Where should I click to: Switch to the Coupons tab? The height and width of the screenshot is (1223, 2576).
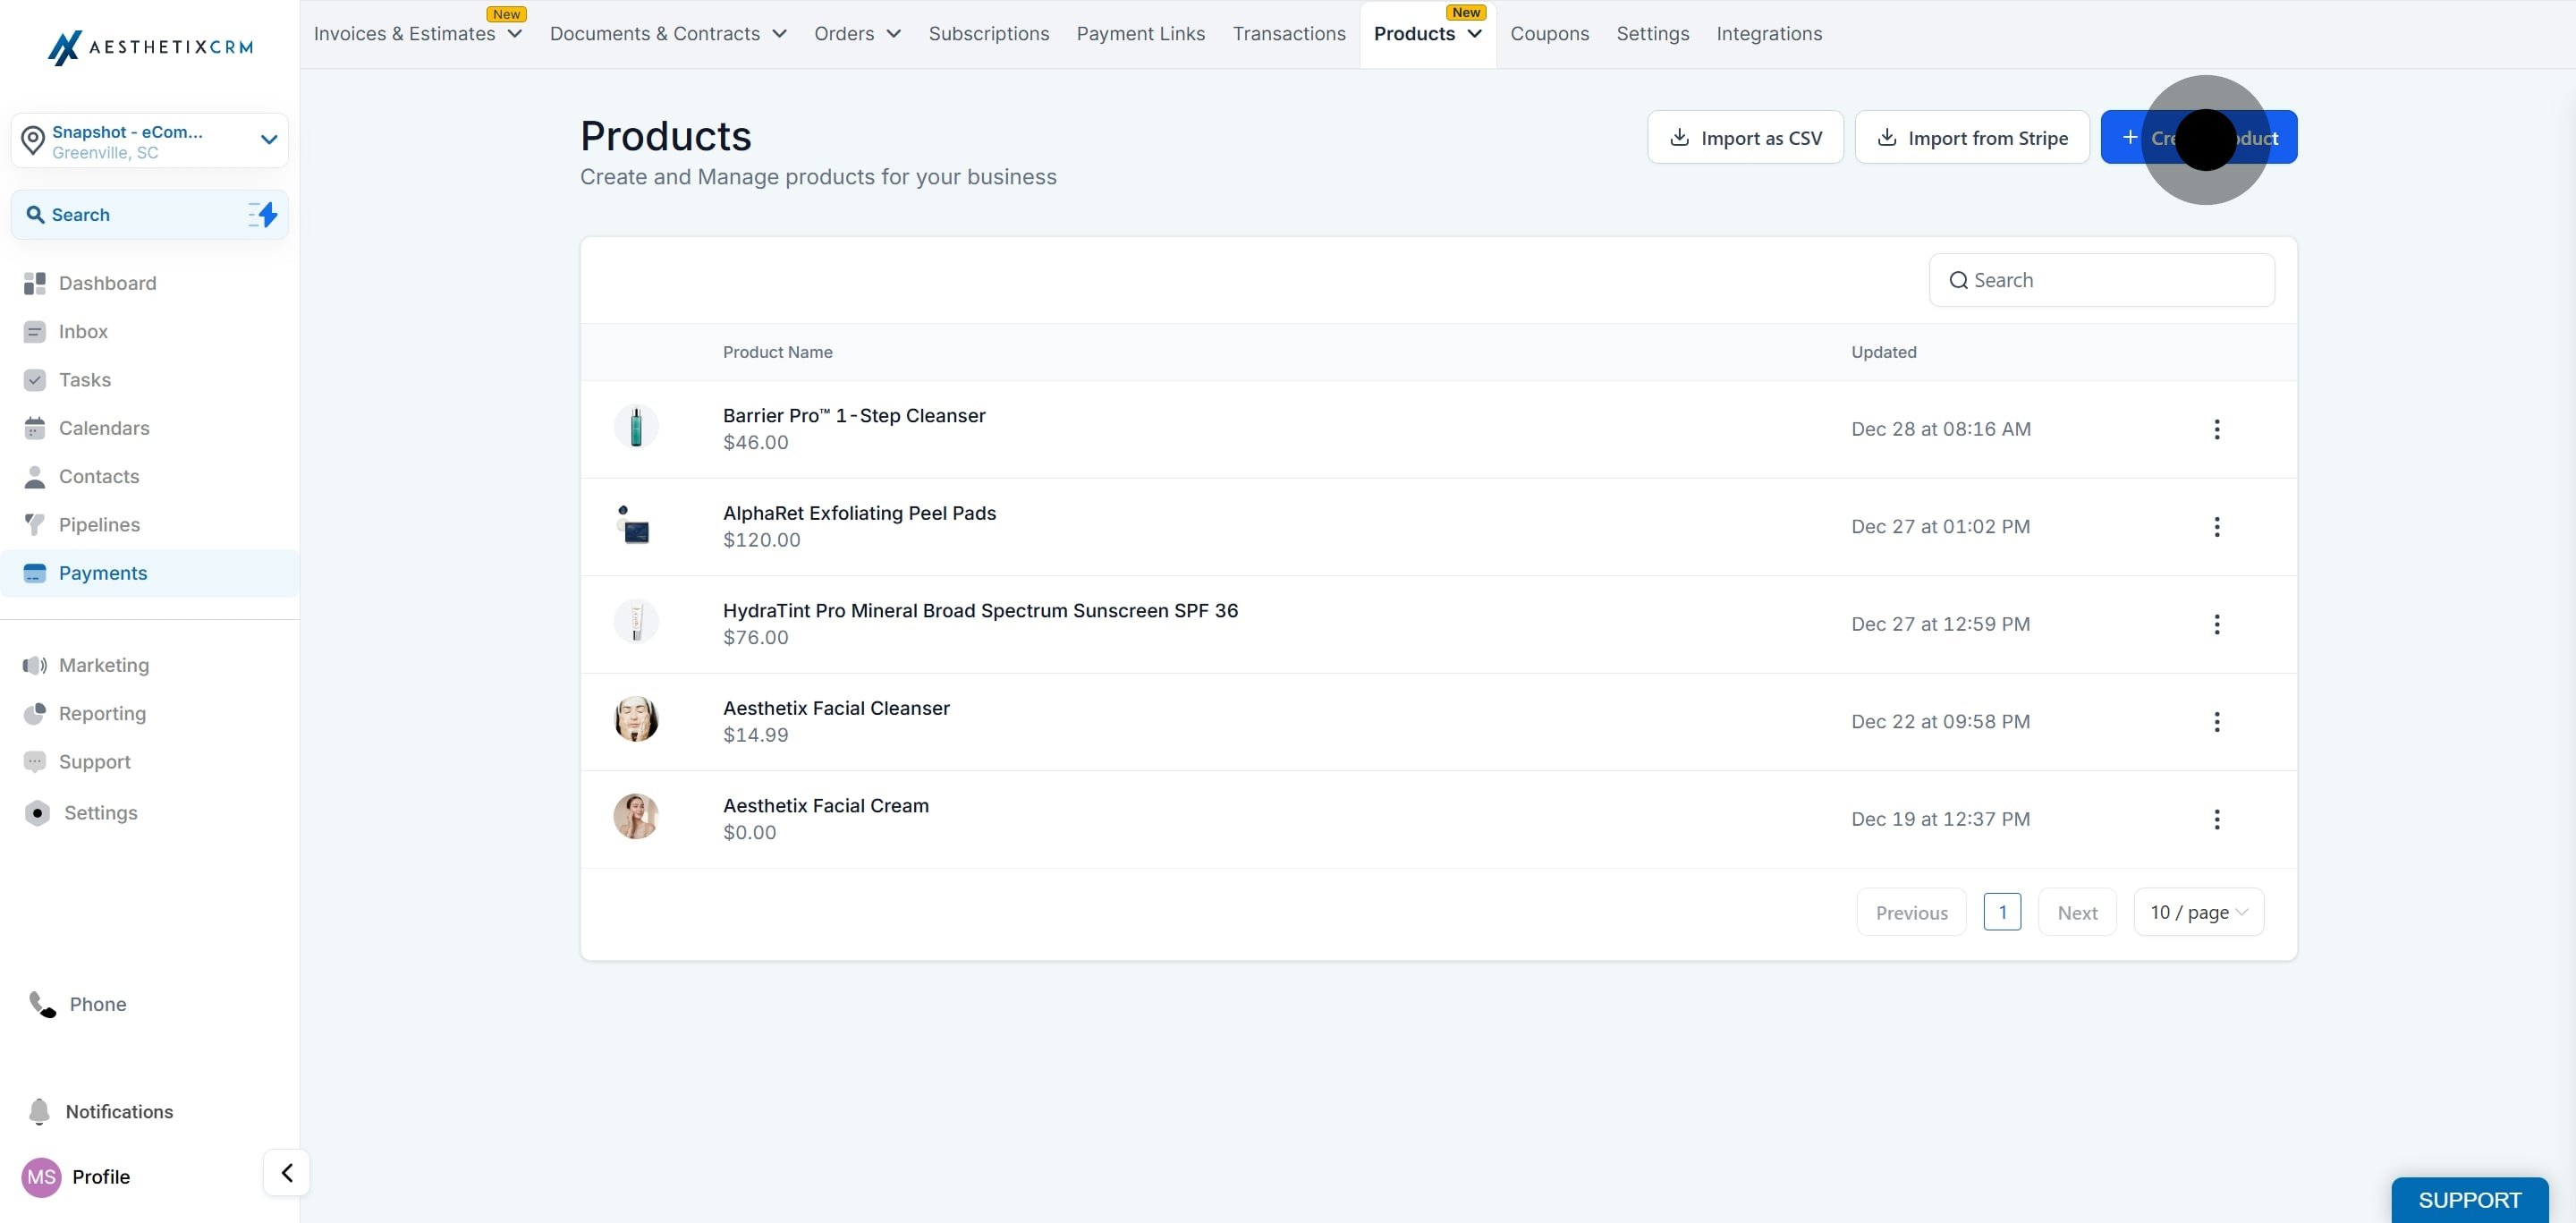coord(1549,34)
